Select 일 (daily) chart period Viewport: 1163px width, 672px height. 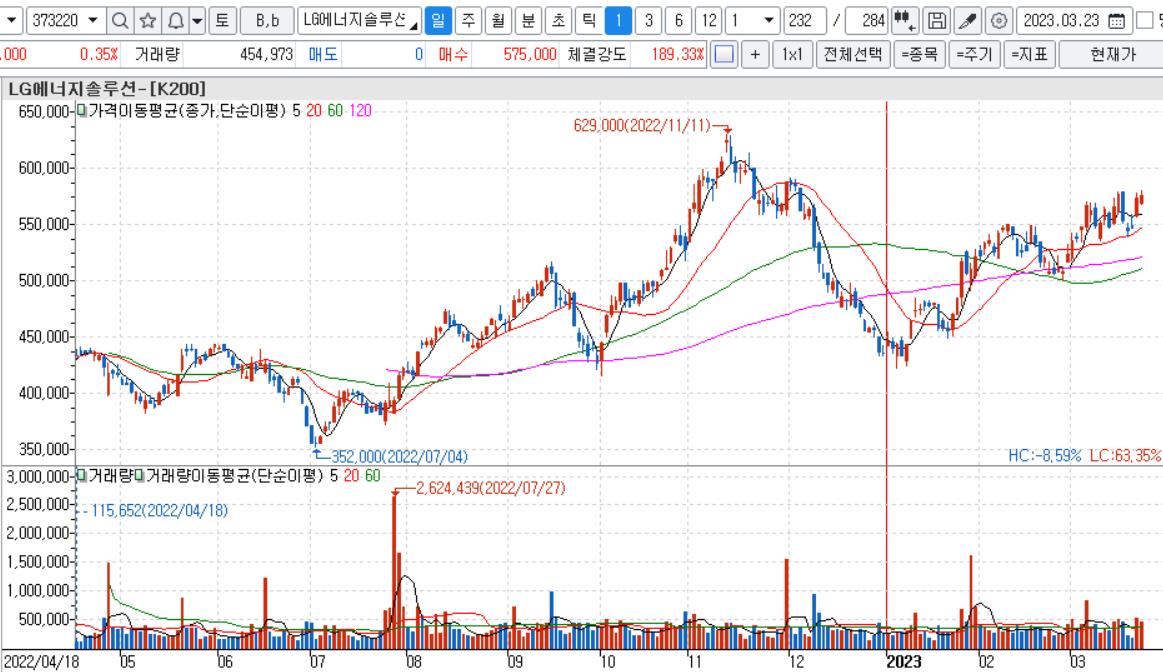[438, 21]
